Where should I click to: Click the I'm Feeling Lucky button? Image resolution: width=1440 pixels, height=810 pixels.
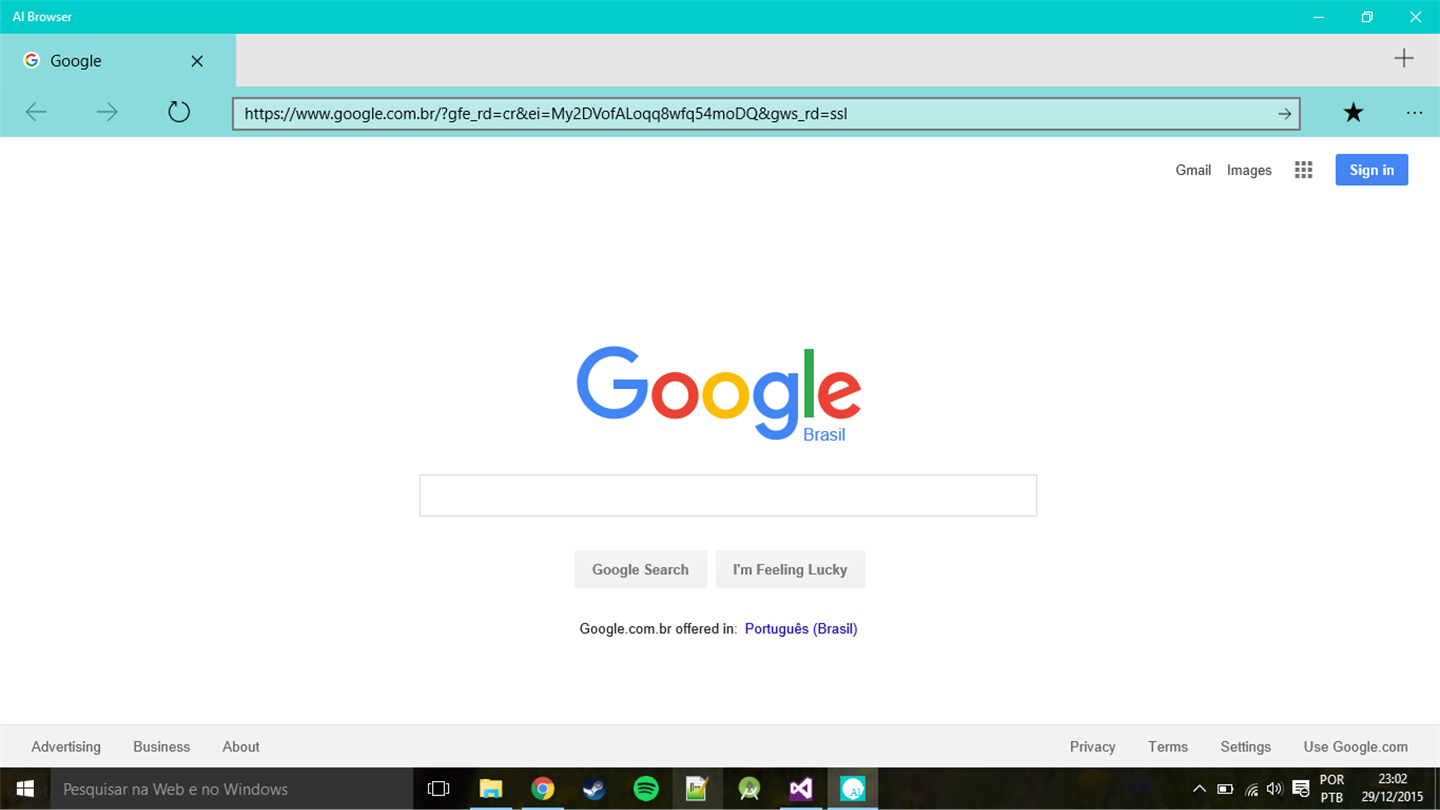(790, 569)
